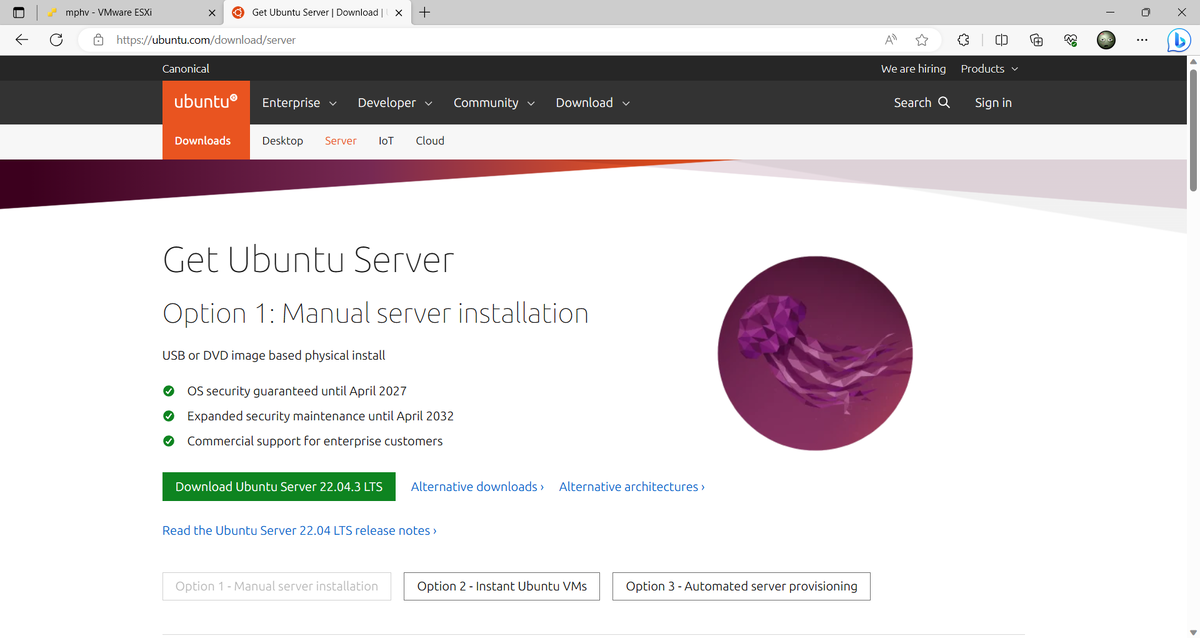Expand the Community menu
This screenshot has width=1200, height=638.
click(494, 103)
